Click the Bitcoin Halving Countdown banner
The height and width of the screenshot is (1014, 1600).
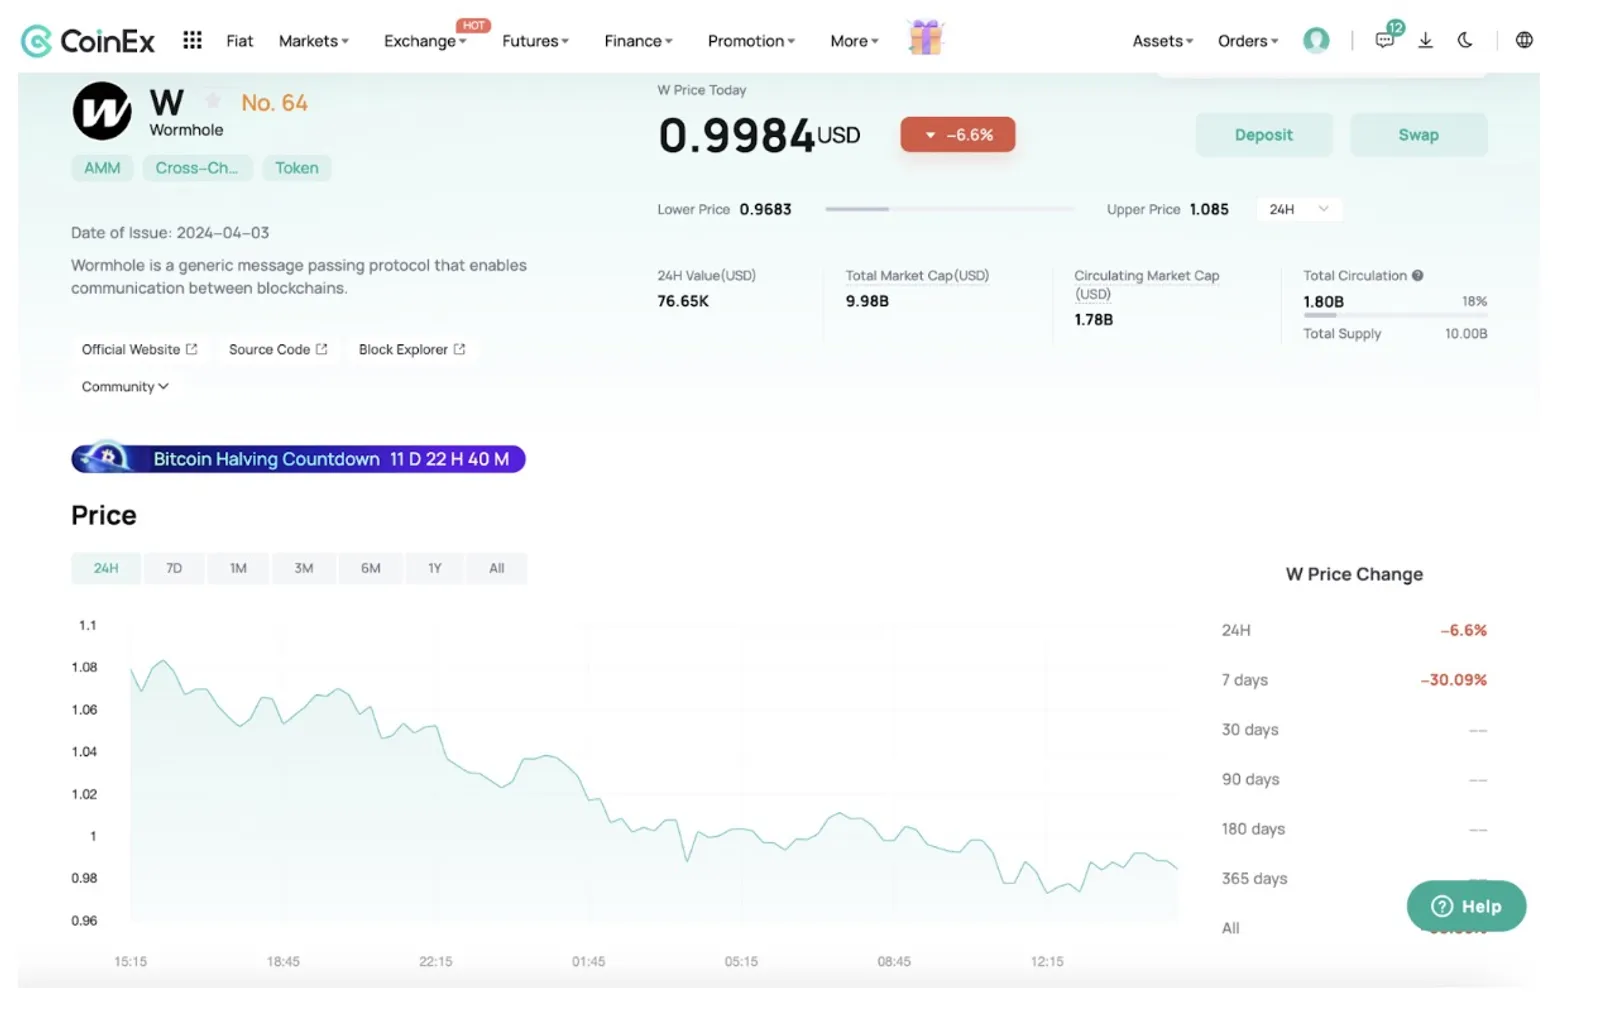click(298, 459)
